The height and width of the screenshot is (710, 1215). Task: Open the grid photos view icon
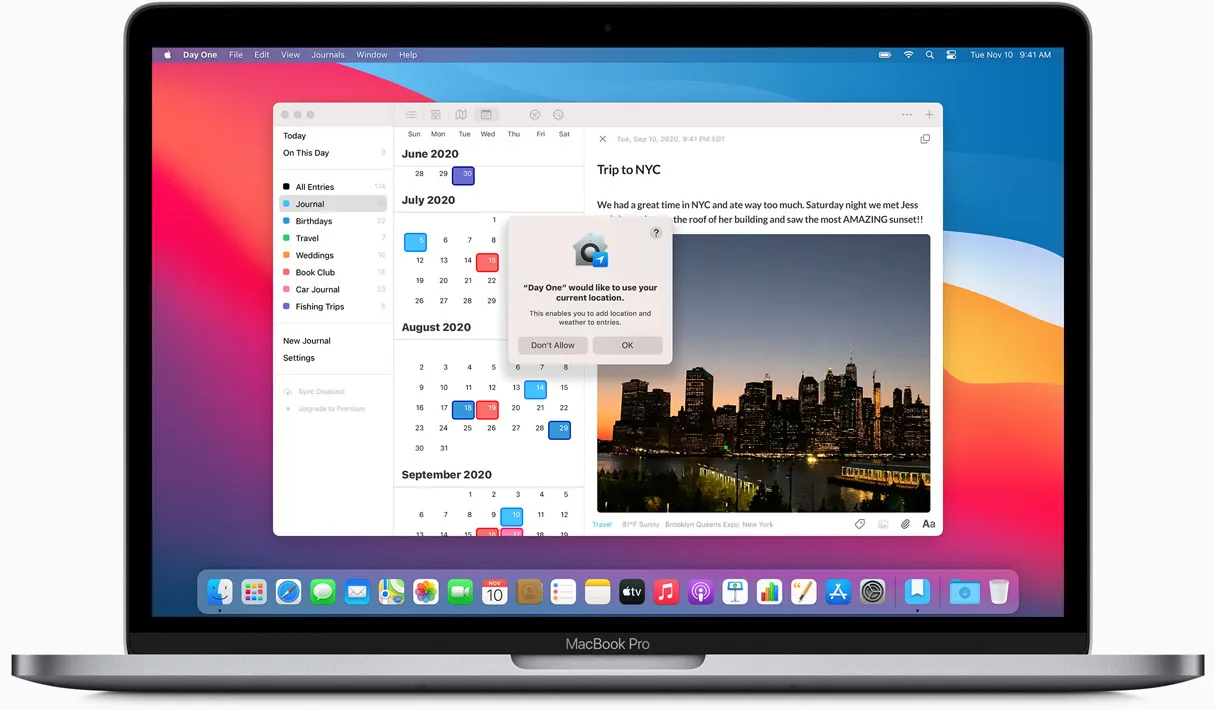pos(436,114)
